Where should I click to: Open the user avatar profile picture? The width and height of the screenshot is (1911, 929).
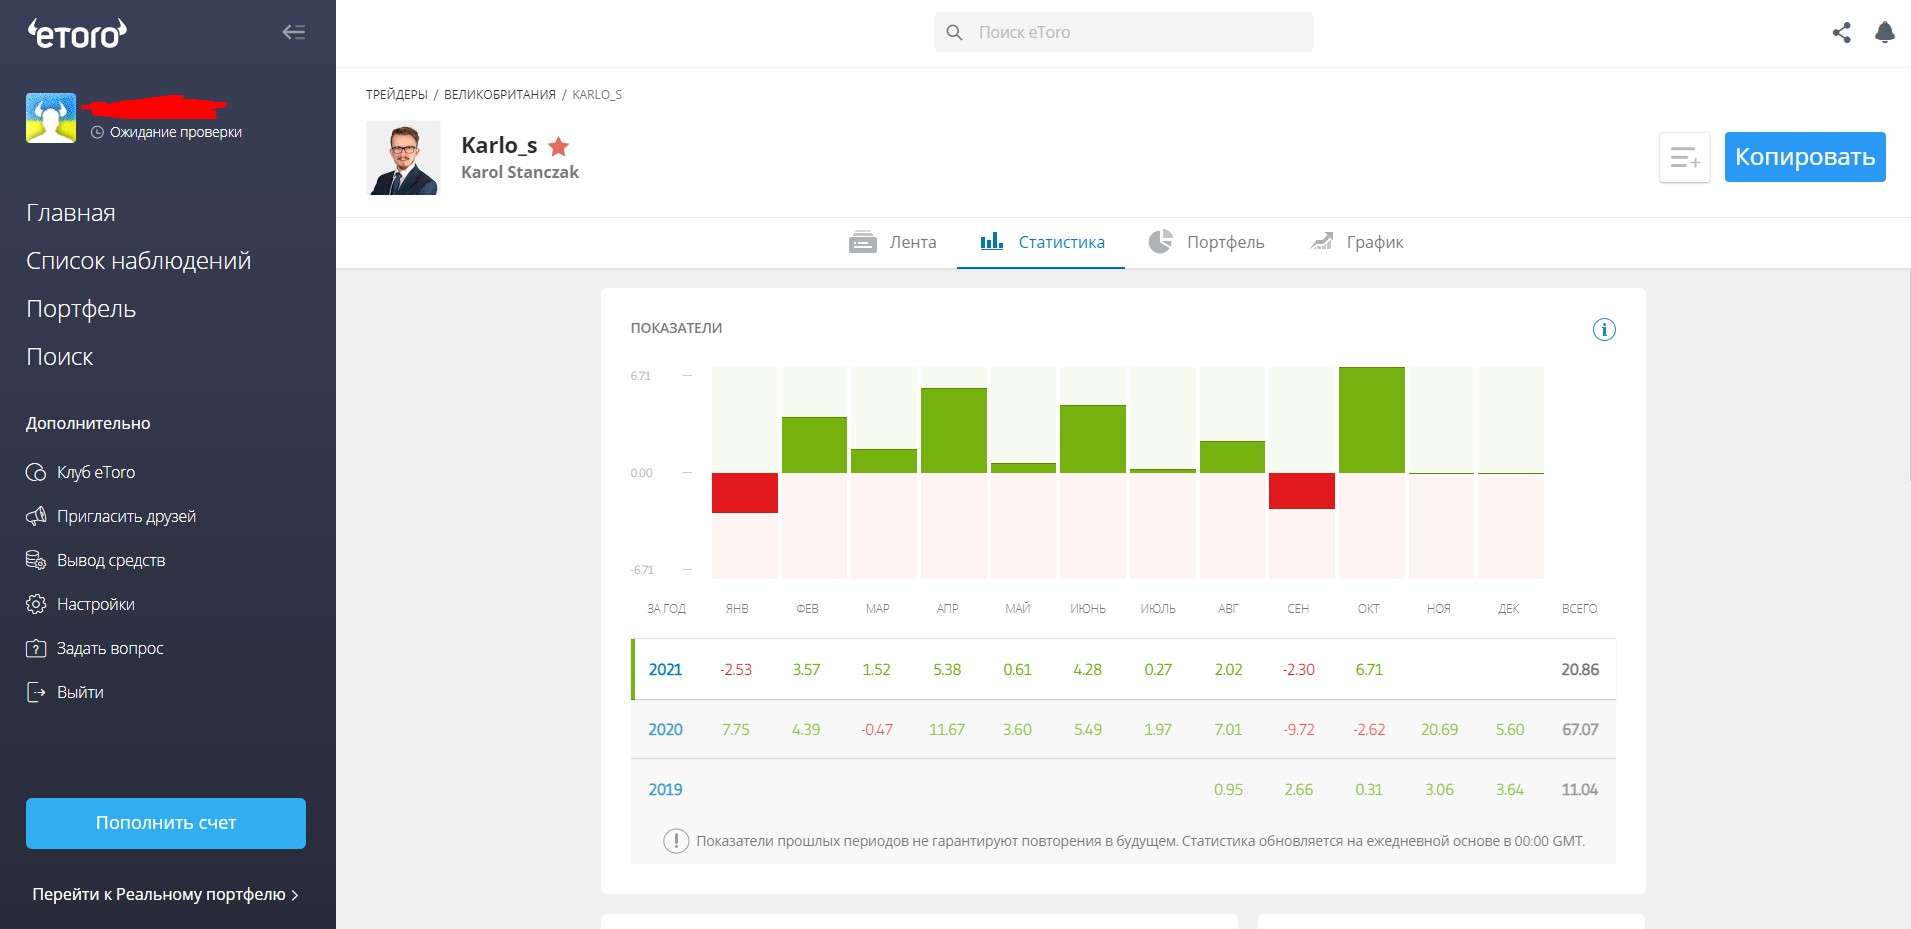point(51,118)
